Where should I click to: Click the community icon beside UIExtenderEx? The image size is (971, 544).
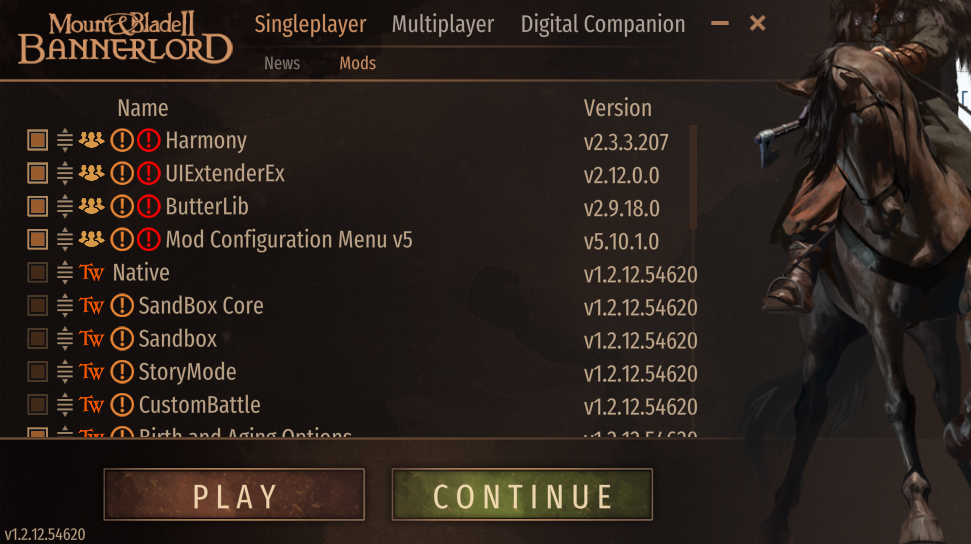pyautogui.click(x=91, y=173)
